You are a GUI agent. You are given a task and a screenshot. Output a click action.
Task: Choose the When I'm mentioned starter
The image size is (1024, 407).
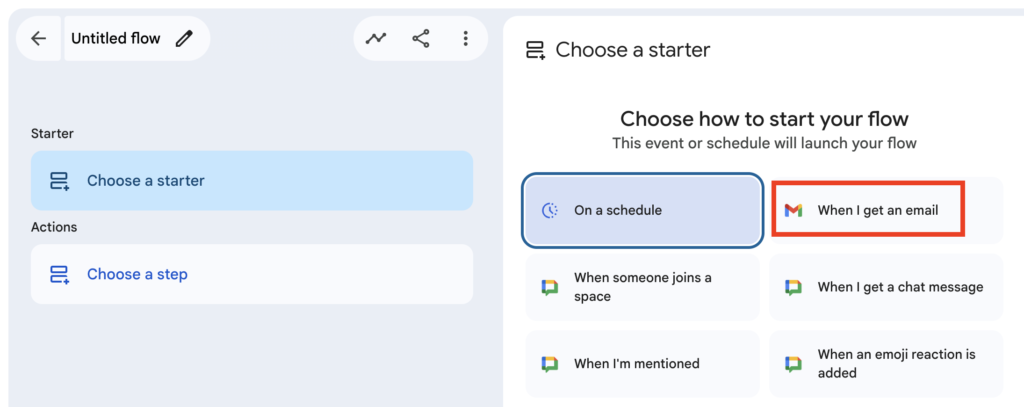pos(643,364)
